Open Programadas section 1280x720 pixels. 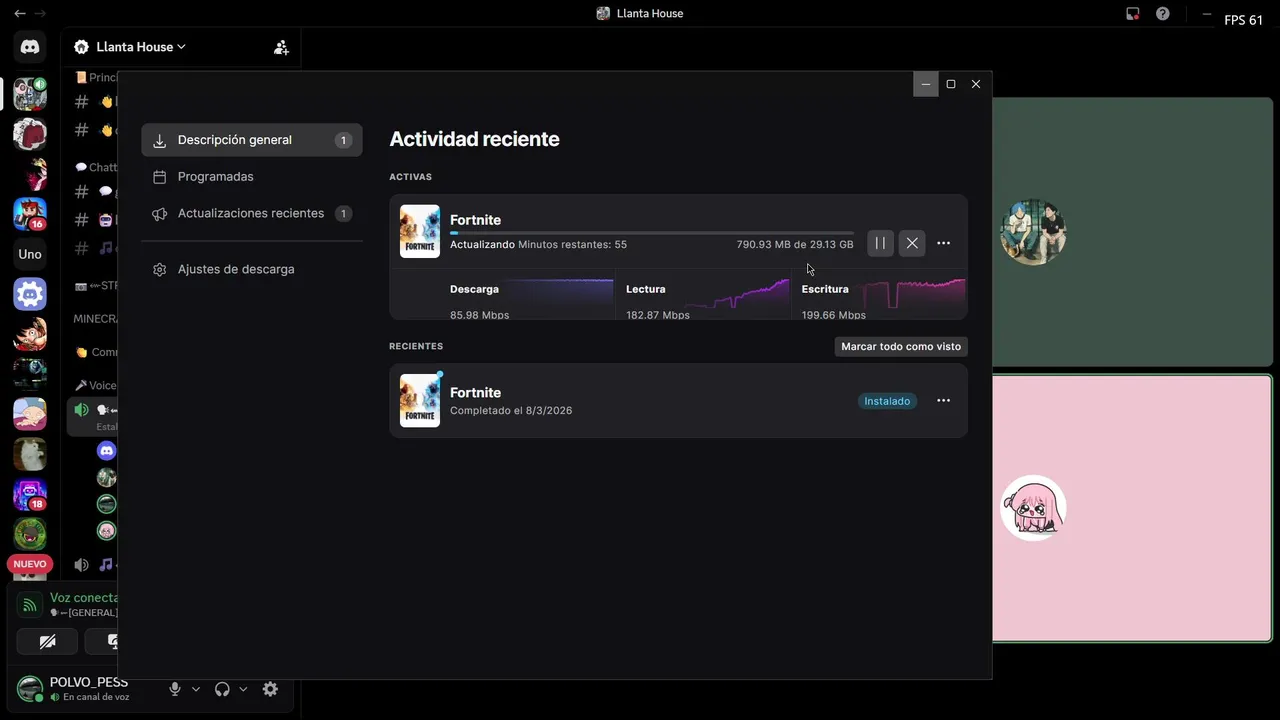(252, 177)
